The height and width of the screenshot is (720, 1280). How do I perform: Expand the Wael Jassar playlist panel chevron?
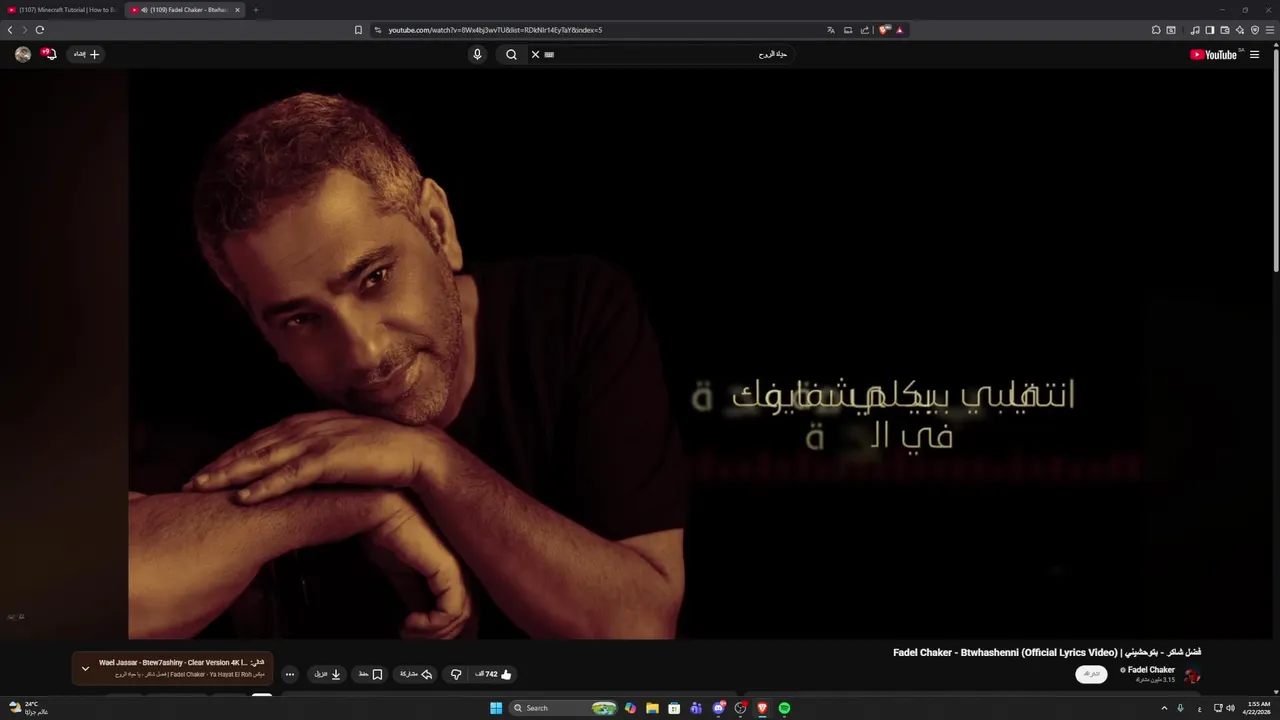85,668
